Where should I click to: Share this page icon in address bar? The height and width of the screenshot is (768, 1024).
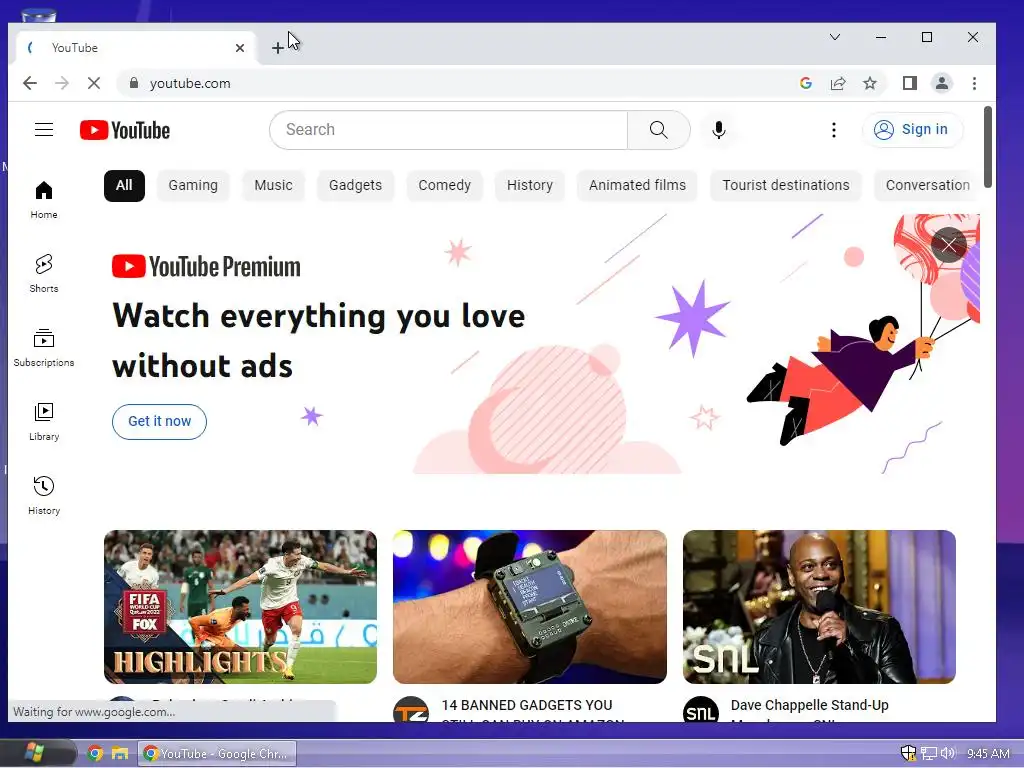[x=838, y=83]
